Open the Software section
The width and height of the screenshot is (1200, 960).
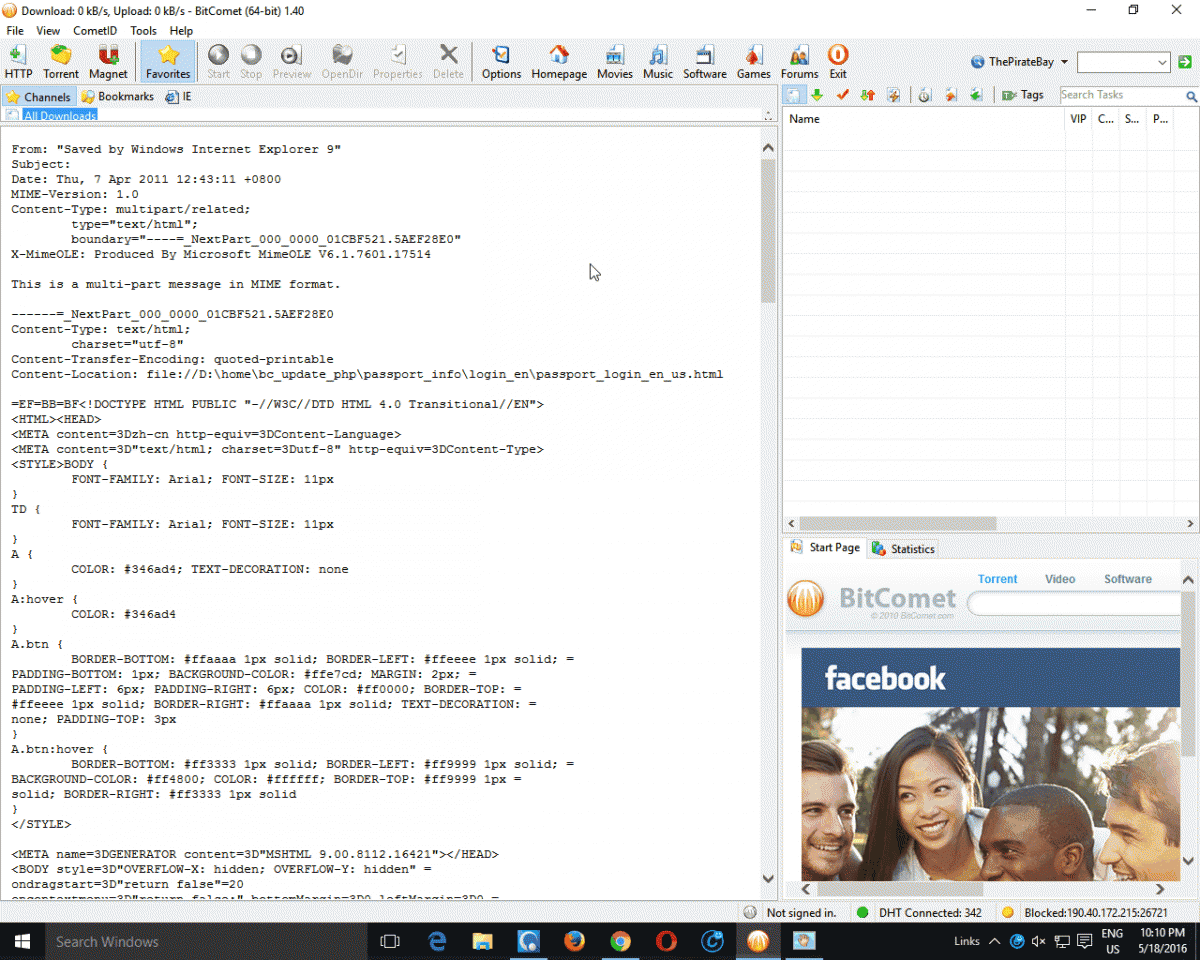[705, 61]
